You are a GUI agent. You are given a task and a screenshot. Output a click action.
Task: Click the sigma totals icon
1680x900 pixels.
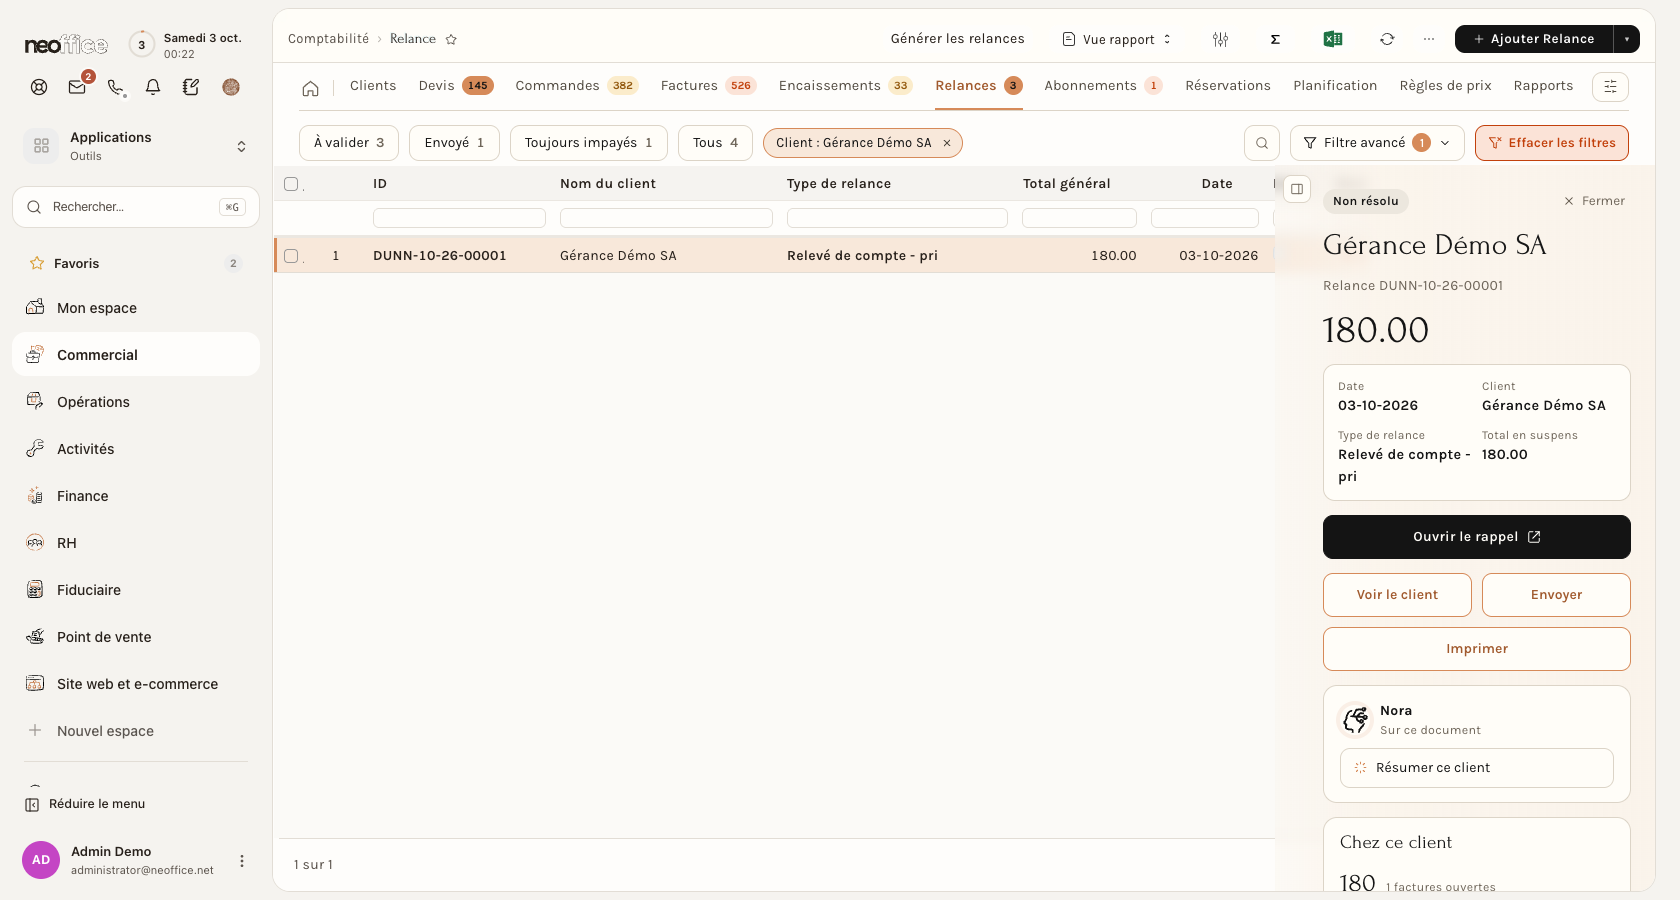pyautogui.click(x=1275, y=39)
